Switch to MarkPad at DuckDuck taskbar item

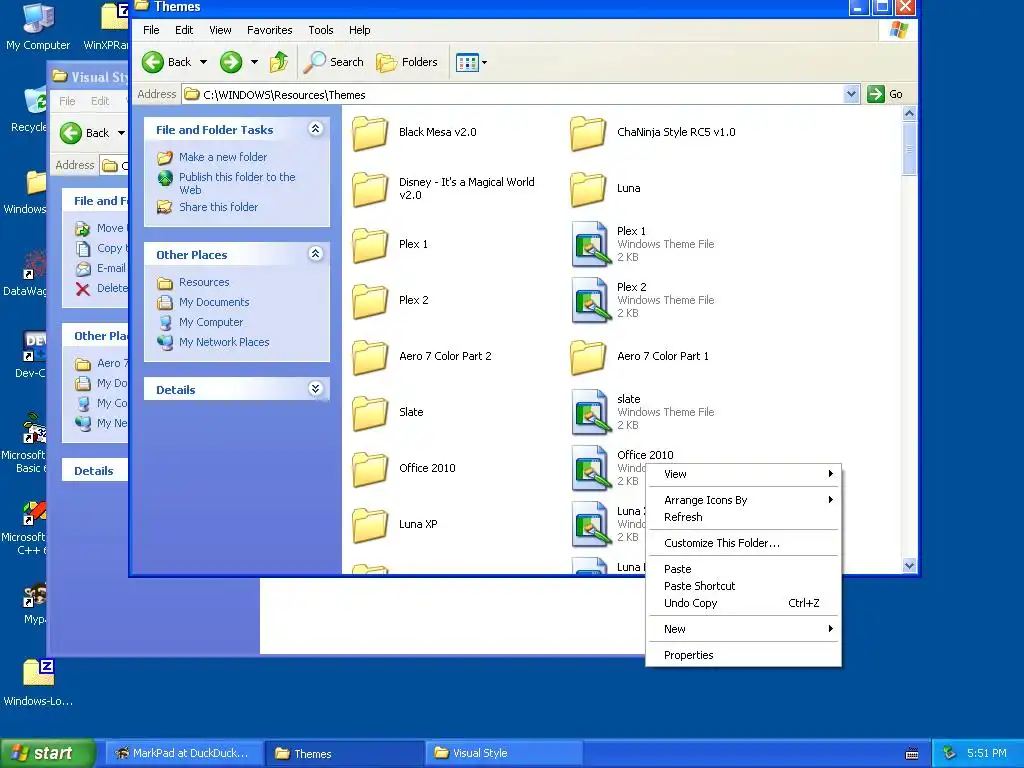coord(183,753)
